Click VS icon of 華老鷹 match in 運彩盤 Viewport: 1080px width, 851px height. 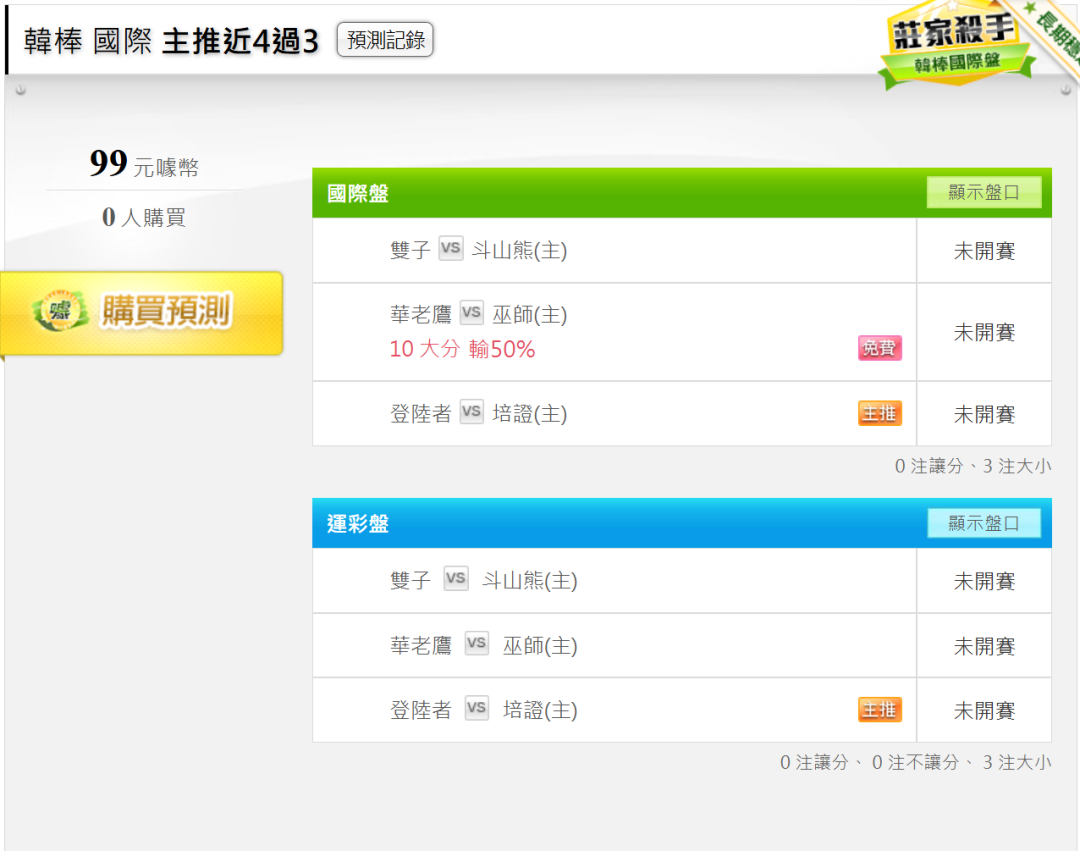[477, 644]
